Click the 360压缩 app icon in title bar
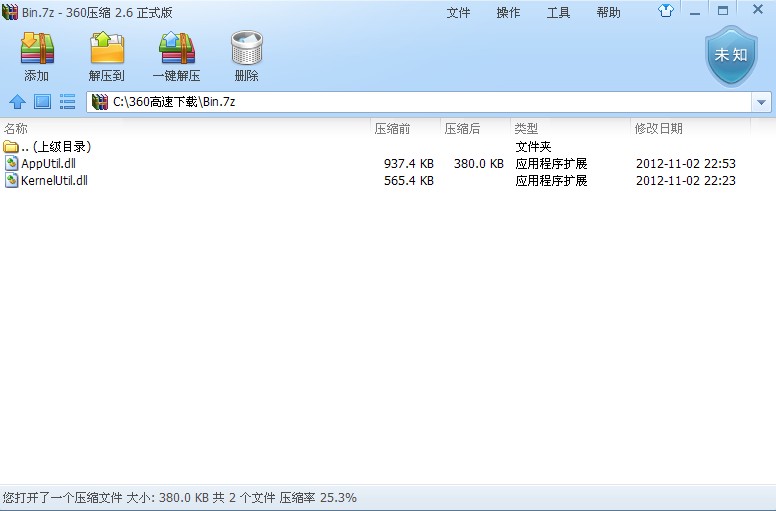Image resolution: width=776 pixels, height=511 pixels. tap(10, 12)
